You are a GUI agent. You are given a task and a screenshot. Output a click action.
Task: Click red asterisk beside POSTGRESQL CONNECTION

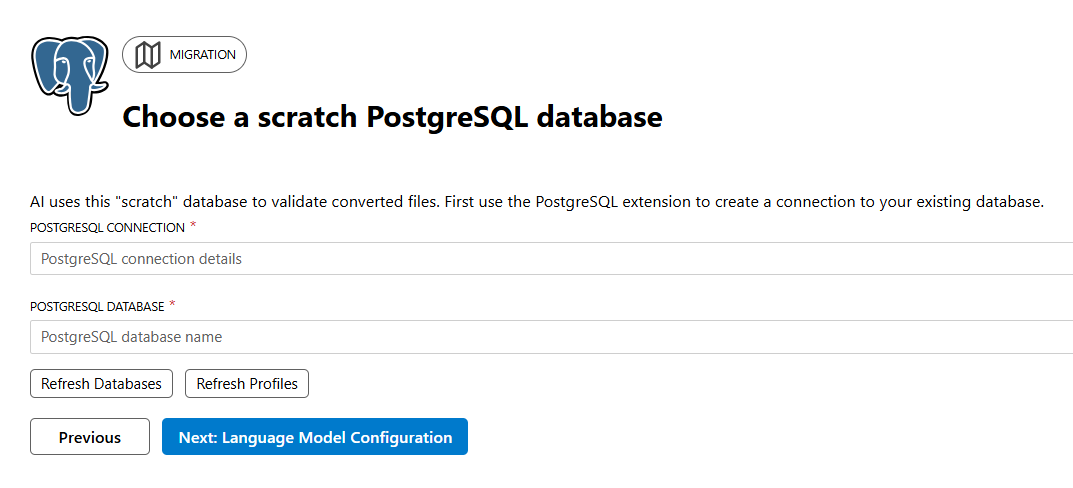pyautogui.click(x=193, y=226)
